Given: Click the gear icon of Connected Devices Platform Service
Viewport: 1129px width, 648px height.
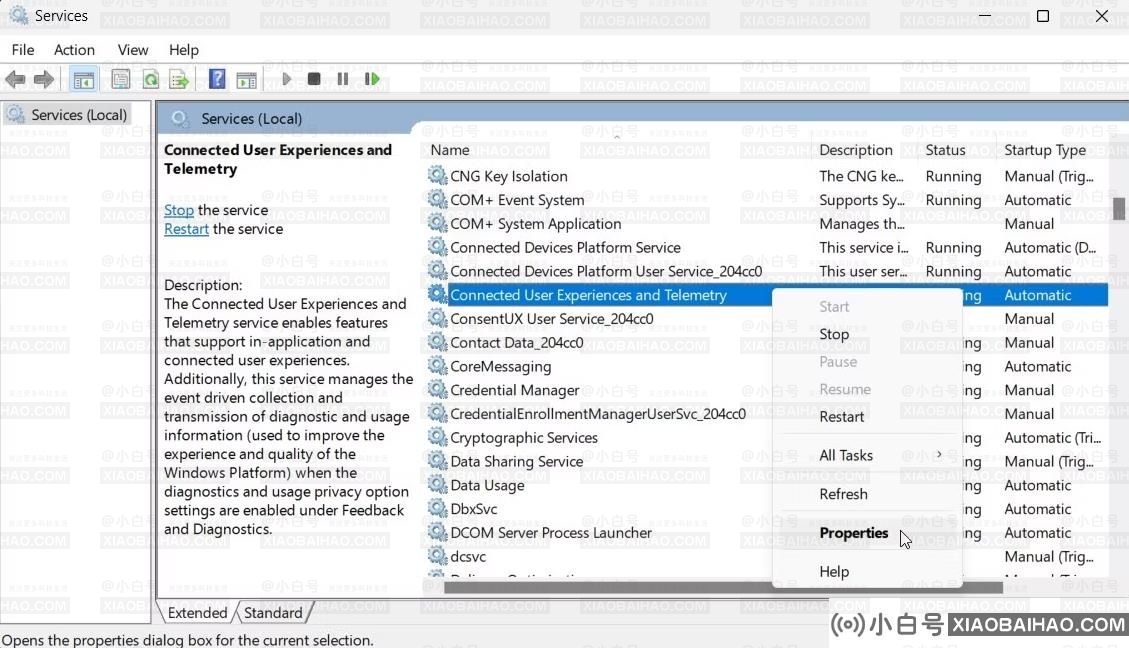Looking at the screenshot, I should [437, 246].
